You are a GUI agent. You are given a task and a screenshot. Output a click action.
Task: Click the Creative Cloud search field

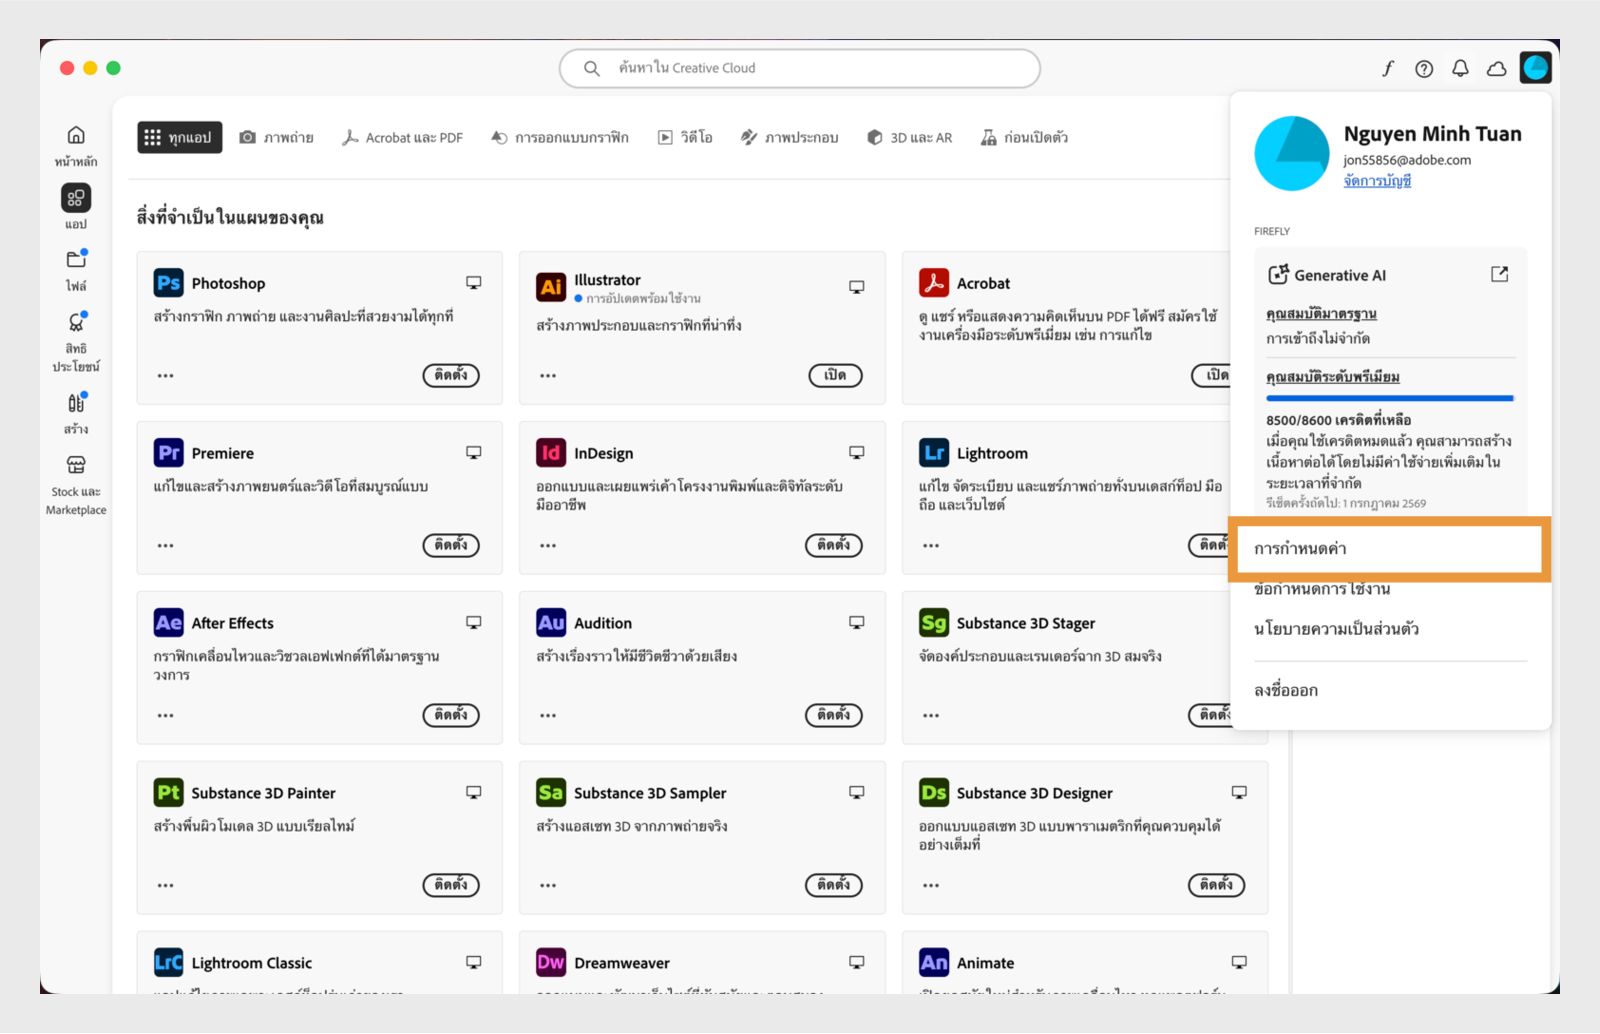click(x=800, y=68)
